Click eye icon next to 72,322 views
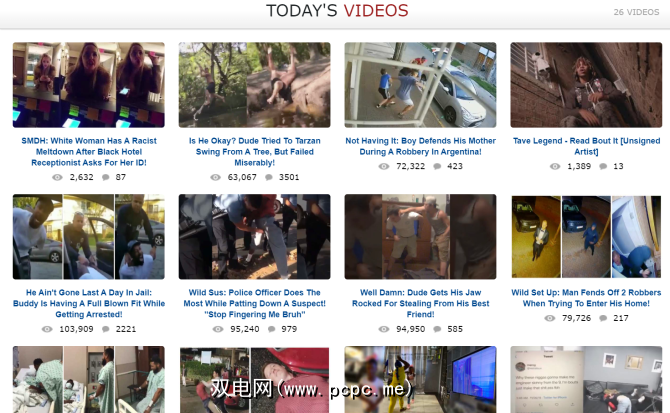The height and width of the screenshot is (413, 670). tap(384, 166)
